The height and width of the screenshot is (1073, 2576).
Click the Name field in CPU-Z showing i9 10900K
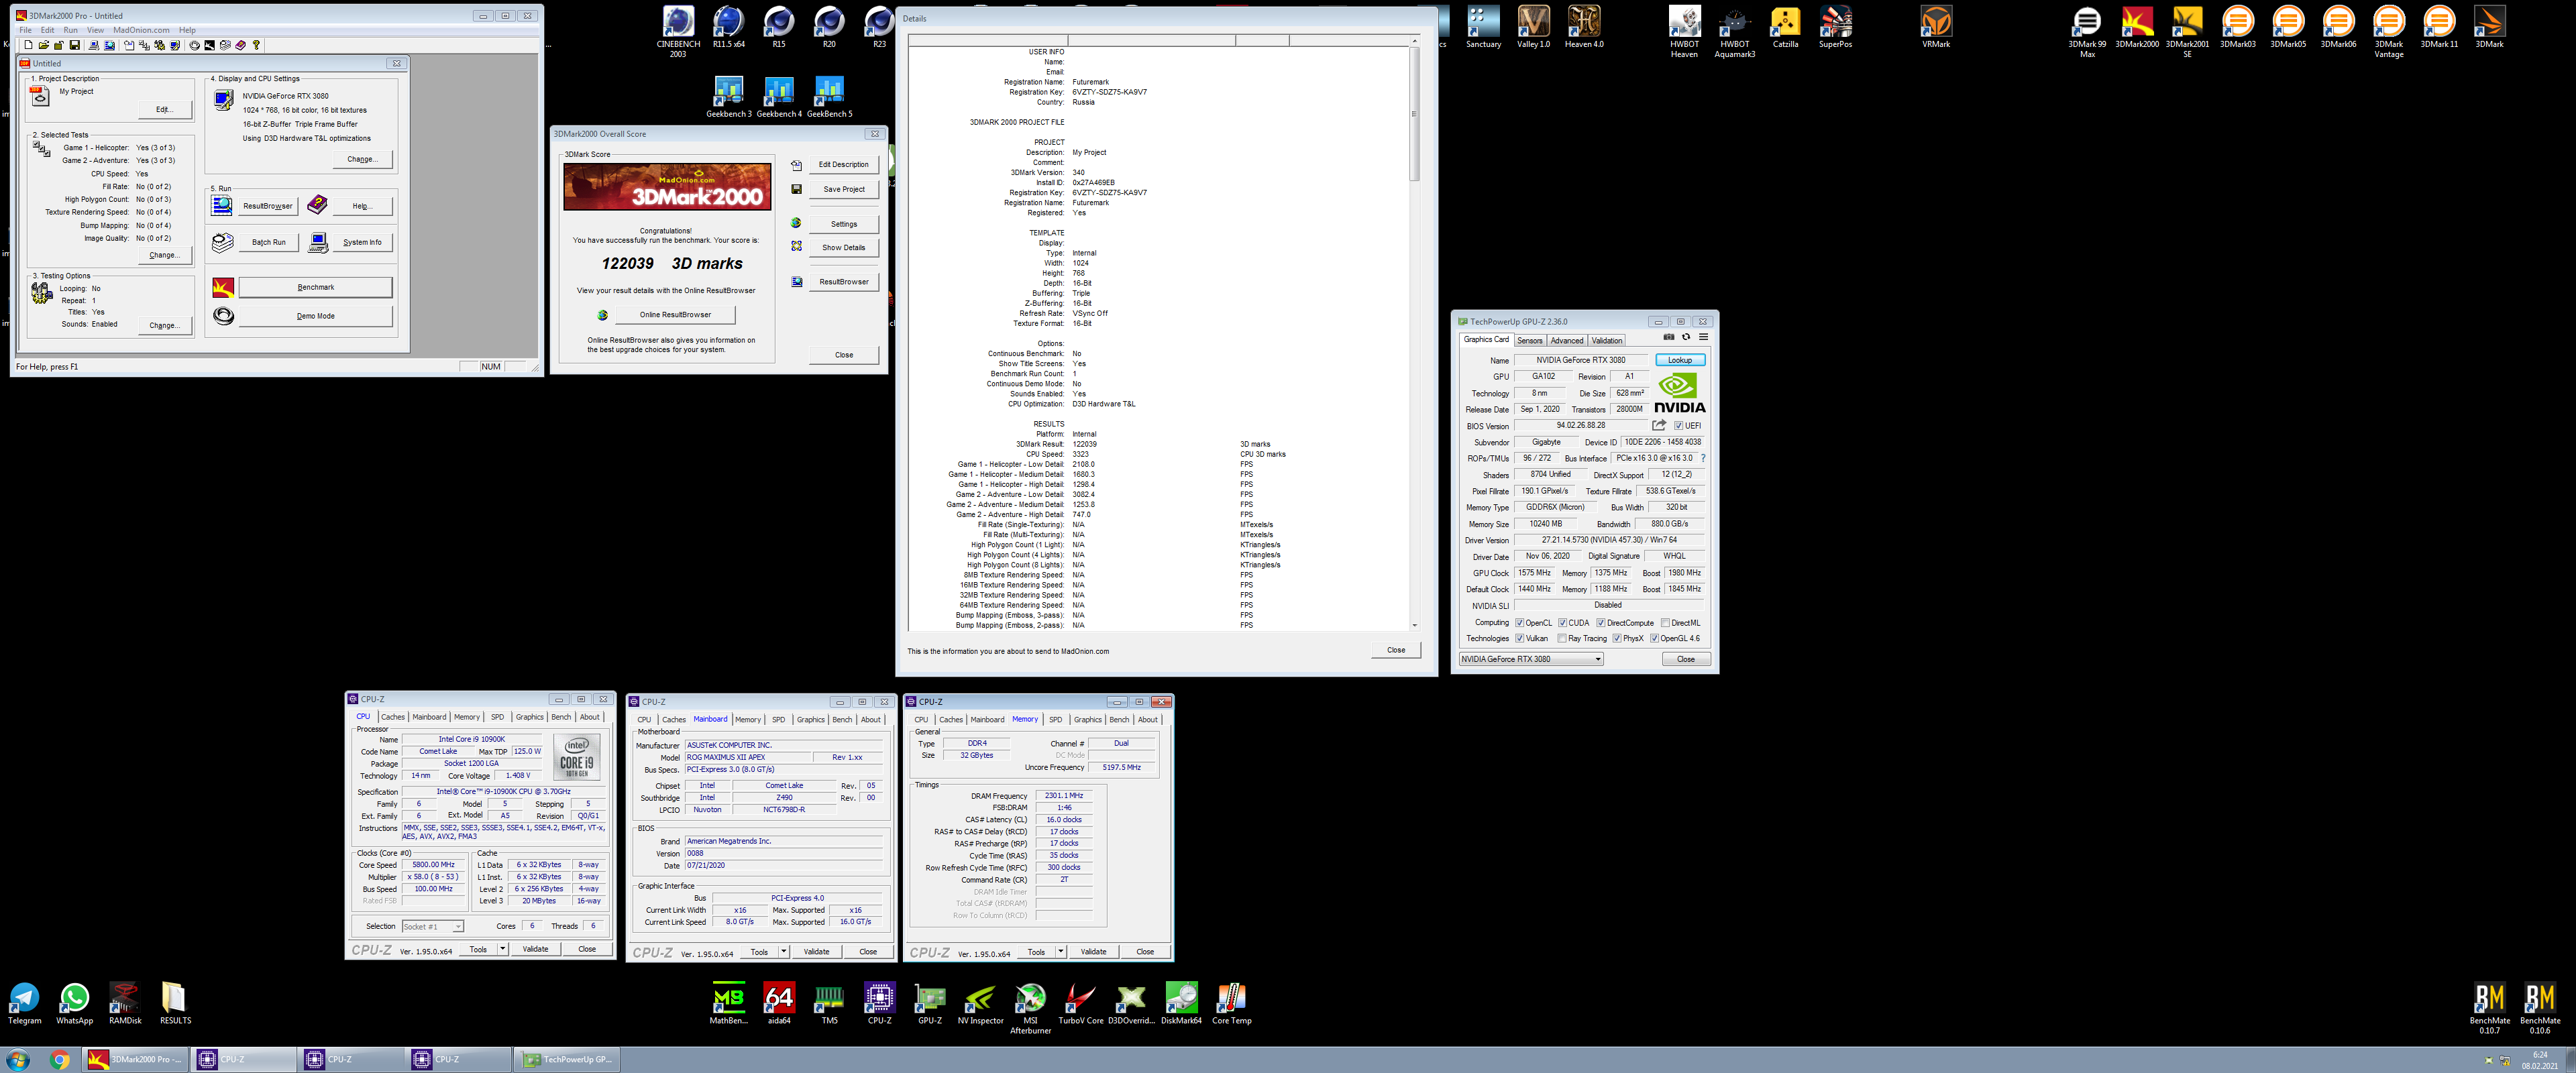pos(472,739)
